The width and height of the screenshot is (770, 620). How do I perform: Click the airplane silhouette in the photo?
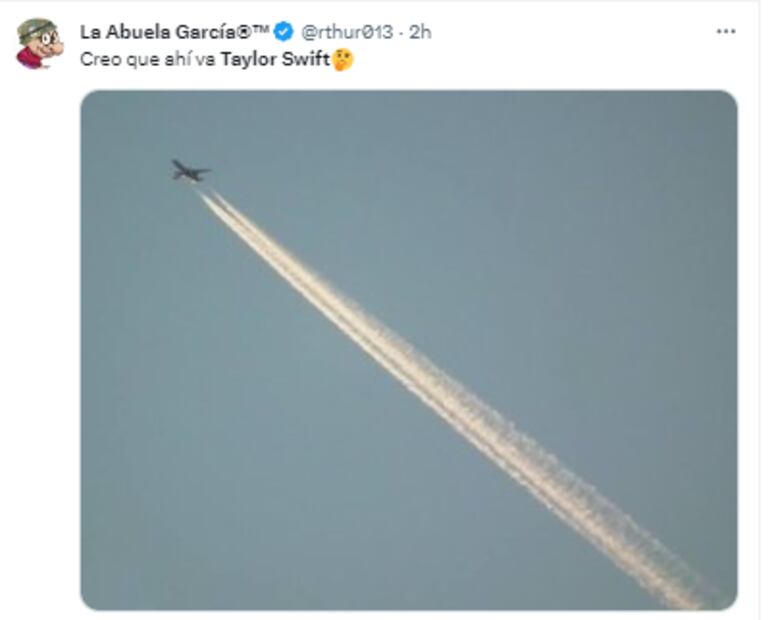[x=190, y=170]
